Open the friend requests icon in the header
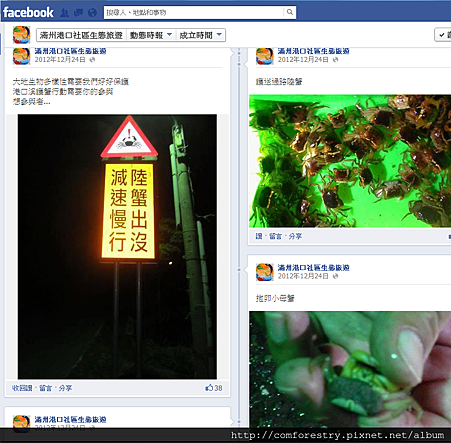 tap(65, 13)
